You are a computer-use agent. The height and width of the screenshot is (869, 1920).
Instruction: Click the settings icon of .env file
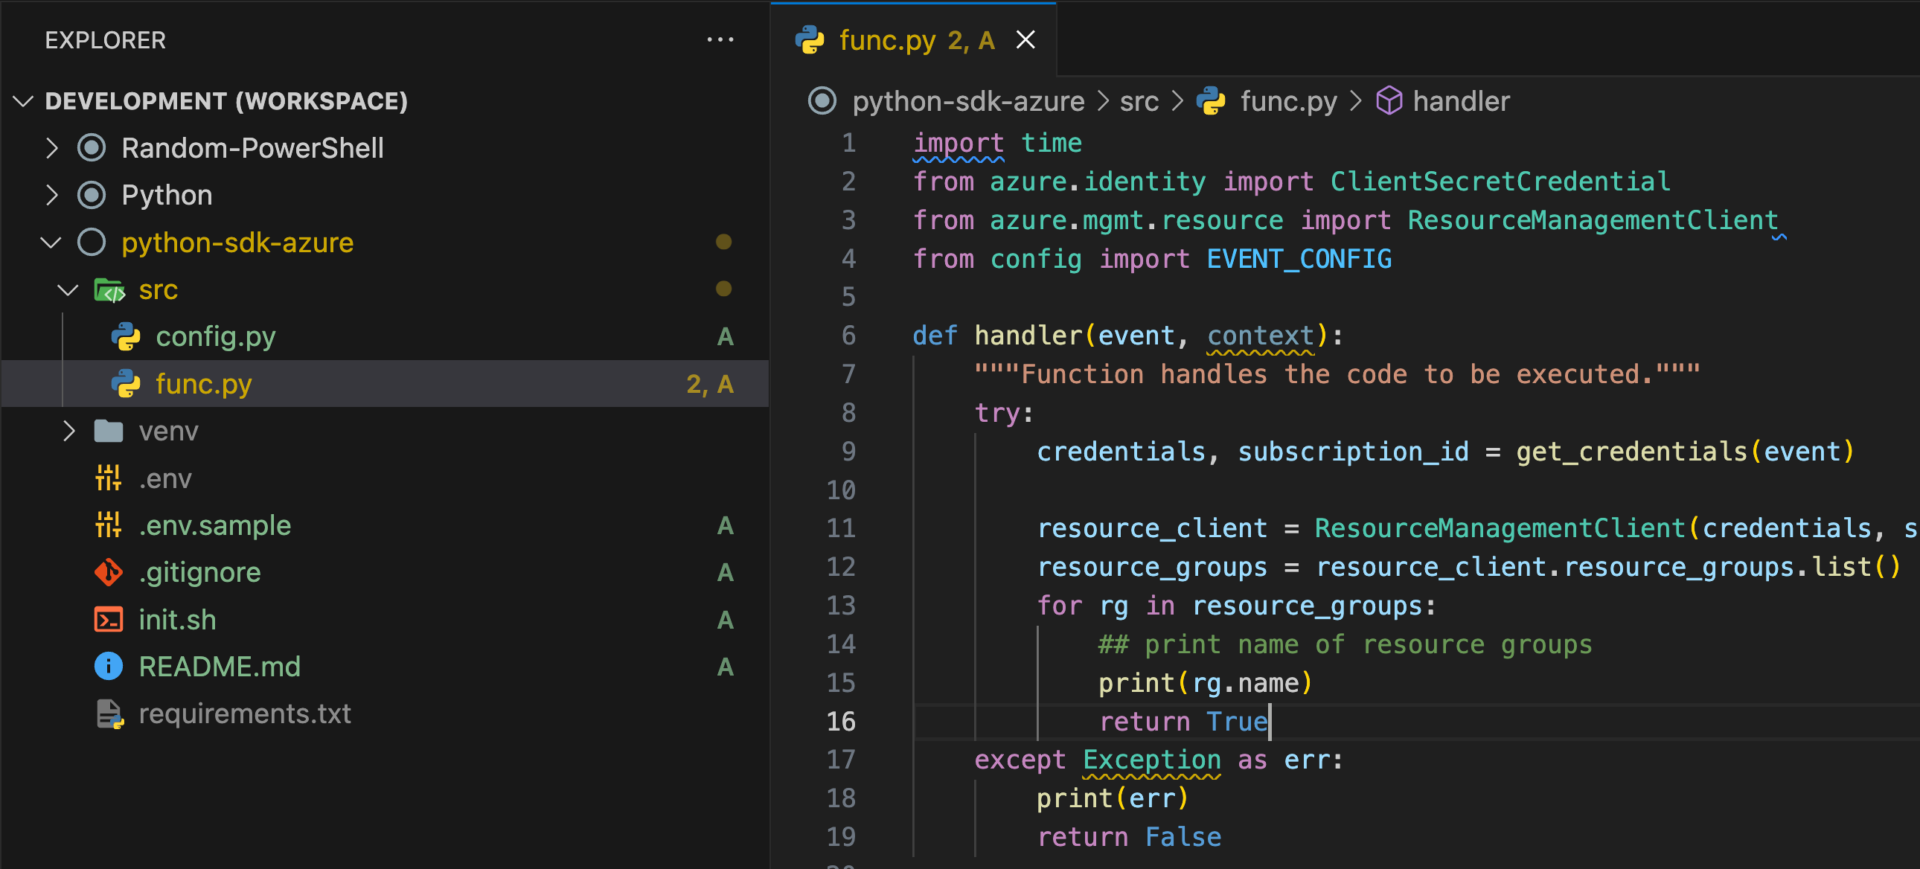coord(108,479)
